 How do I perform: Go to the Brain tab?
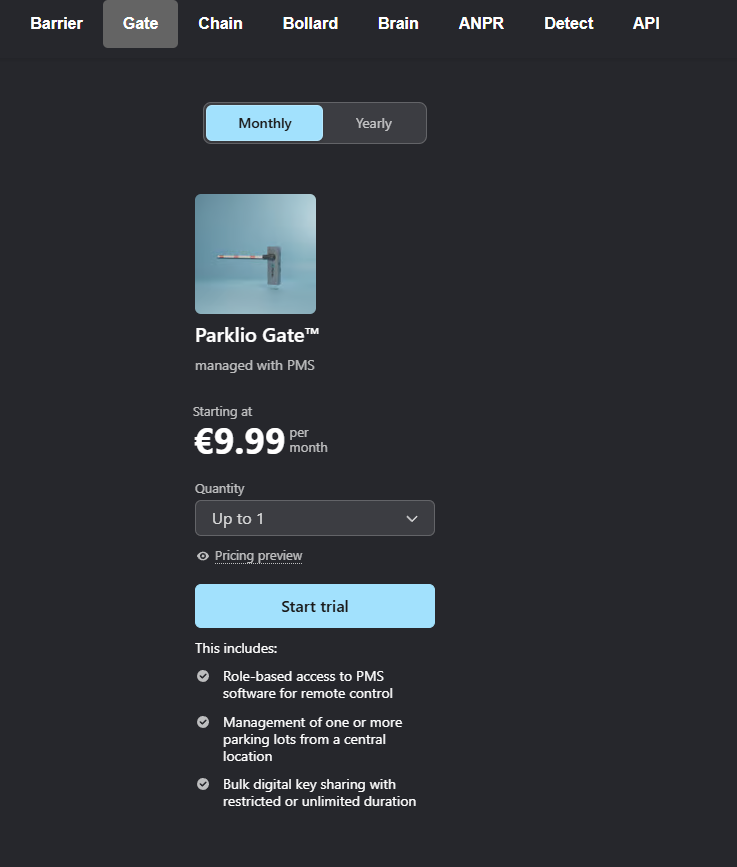point(398,23)
